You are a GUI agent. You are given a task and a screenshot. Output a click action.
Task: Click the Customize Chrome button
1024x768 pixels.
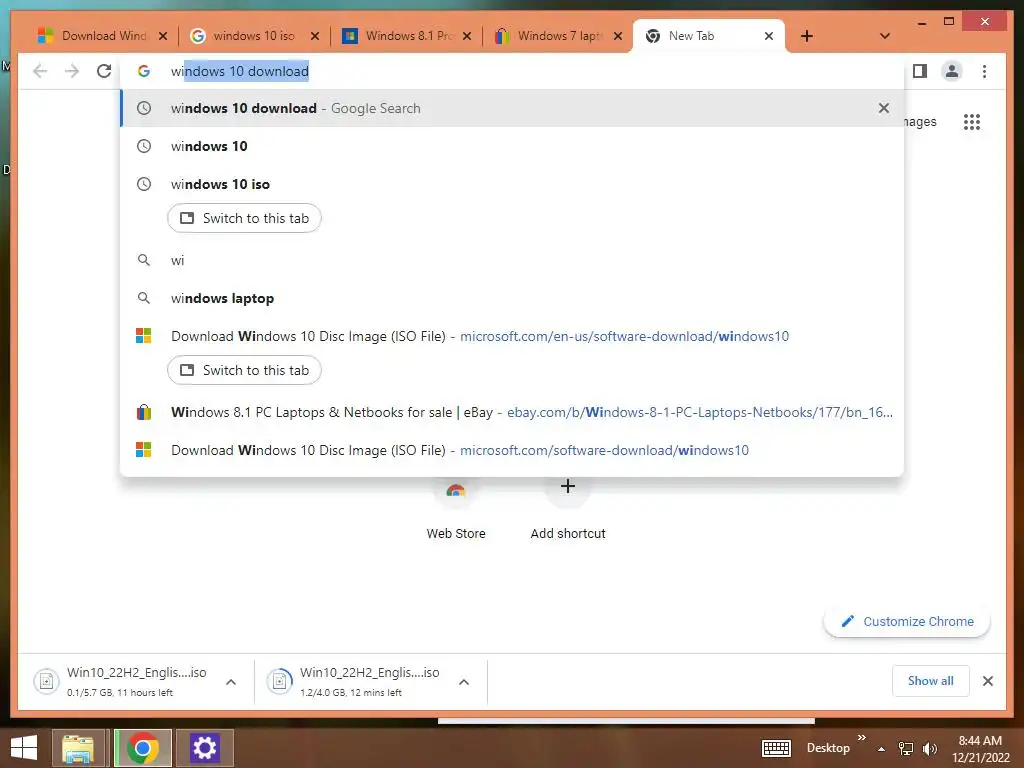click(907, 622)
